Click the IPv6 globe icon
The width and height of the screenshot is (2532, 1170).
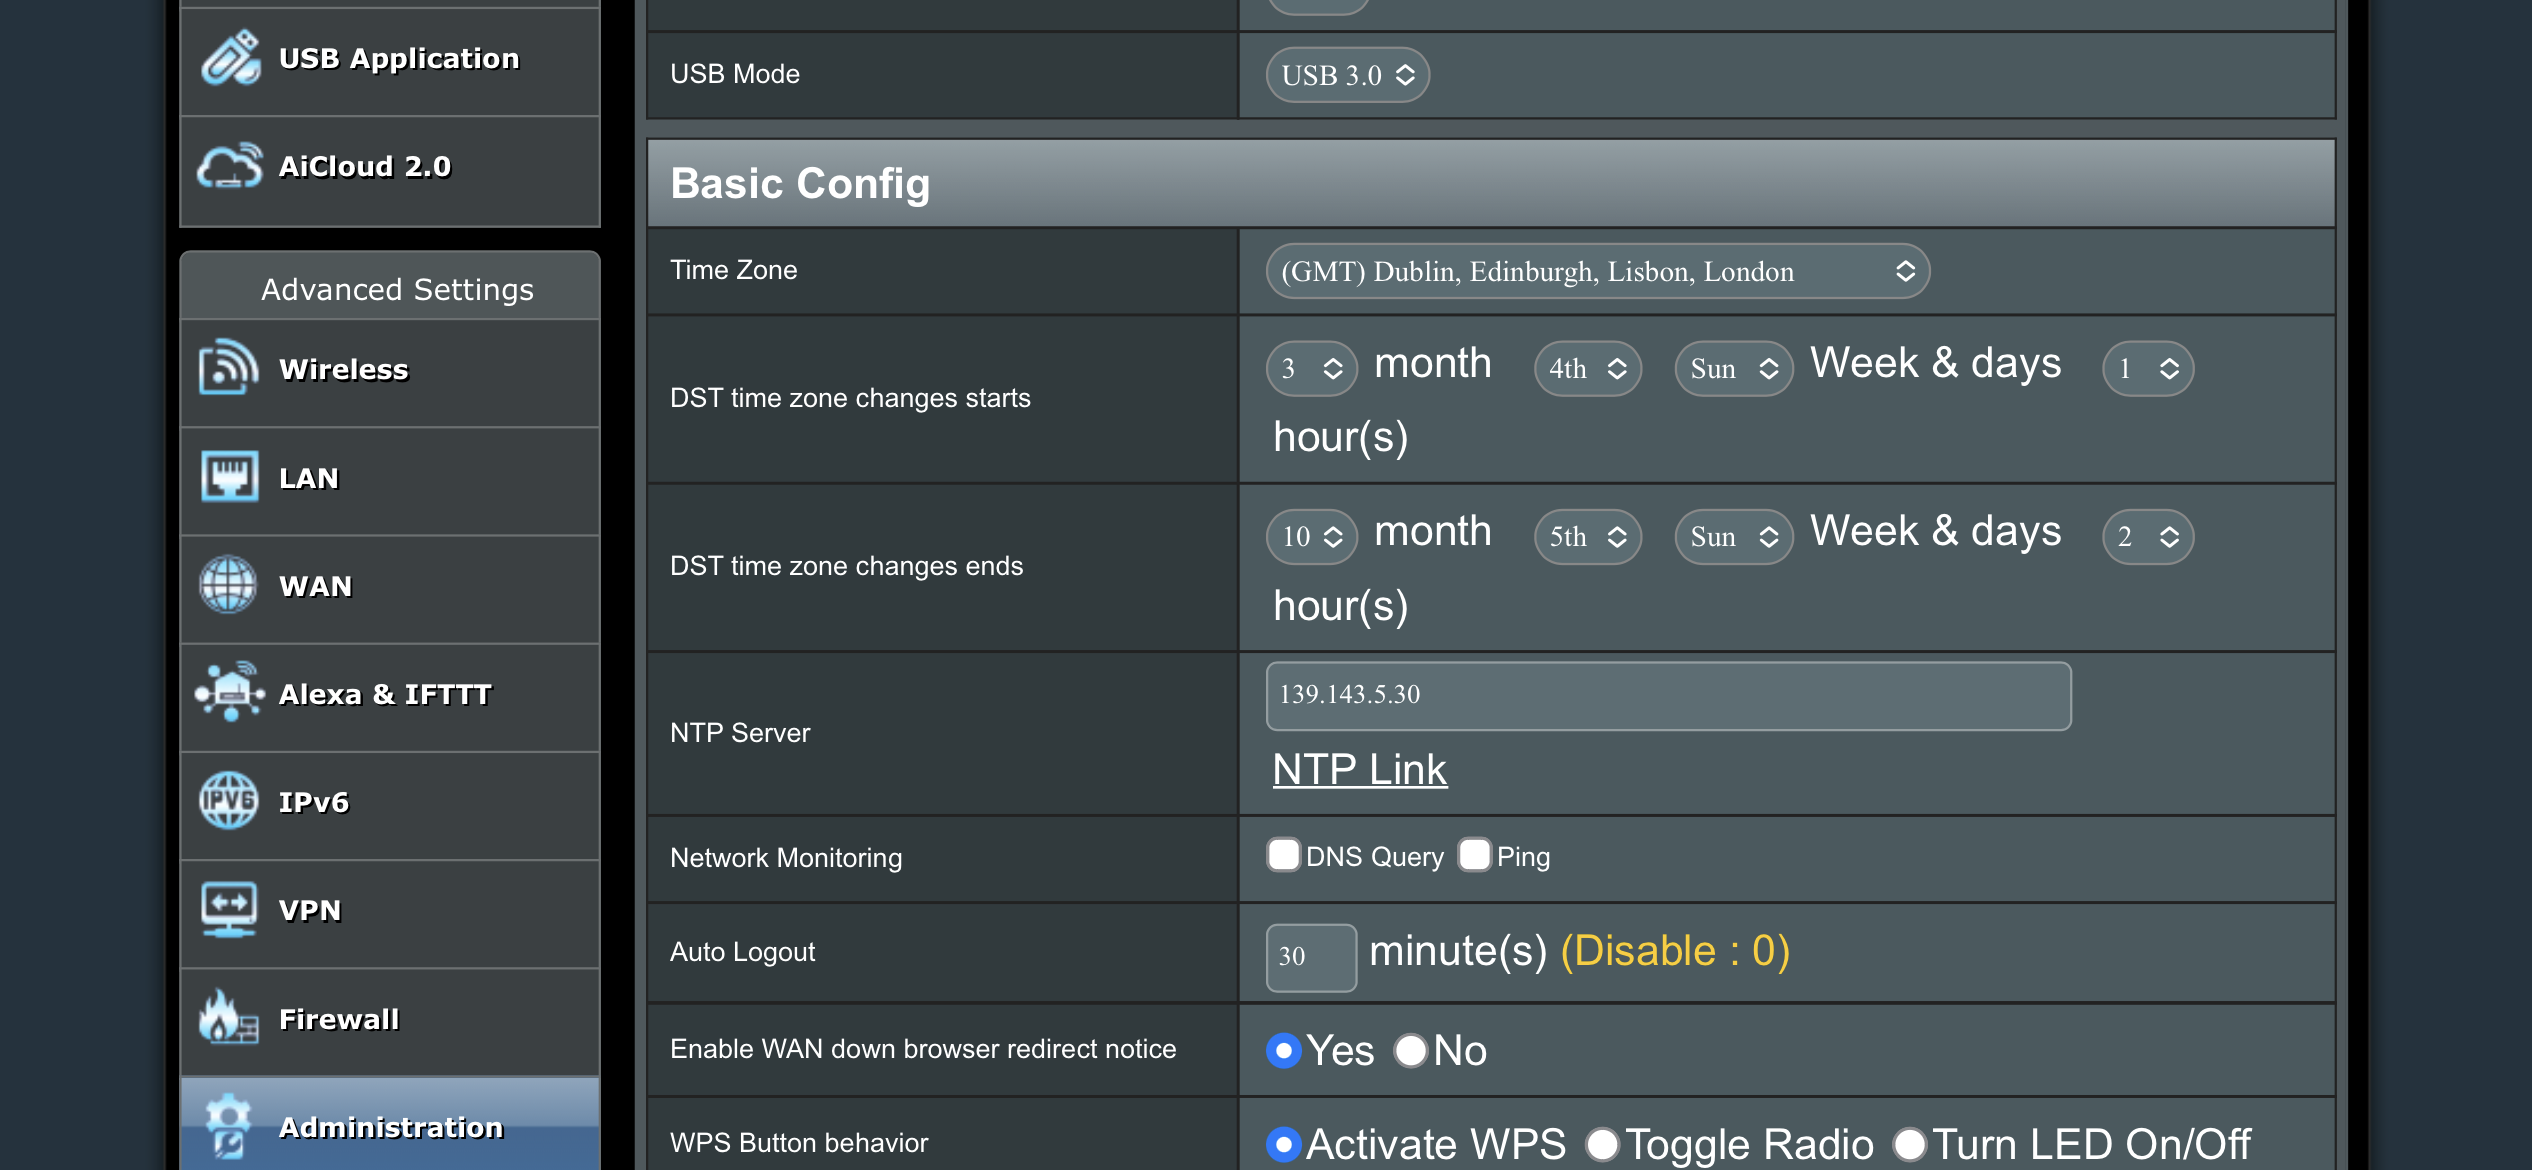(229, 801)
